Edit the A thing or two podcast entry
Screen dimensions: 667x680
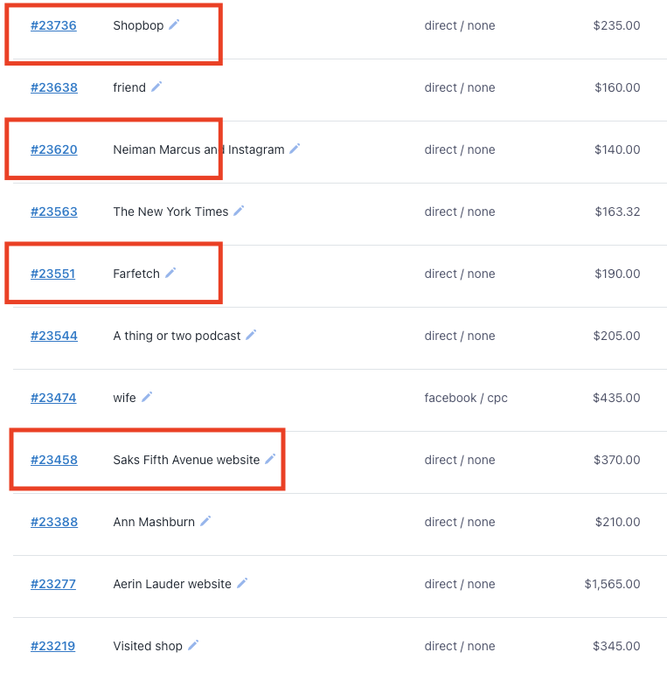(251, 335)
